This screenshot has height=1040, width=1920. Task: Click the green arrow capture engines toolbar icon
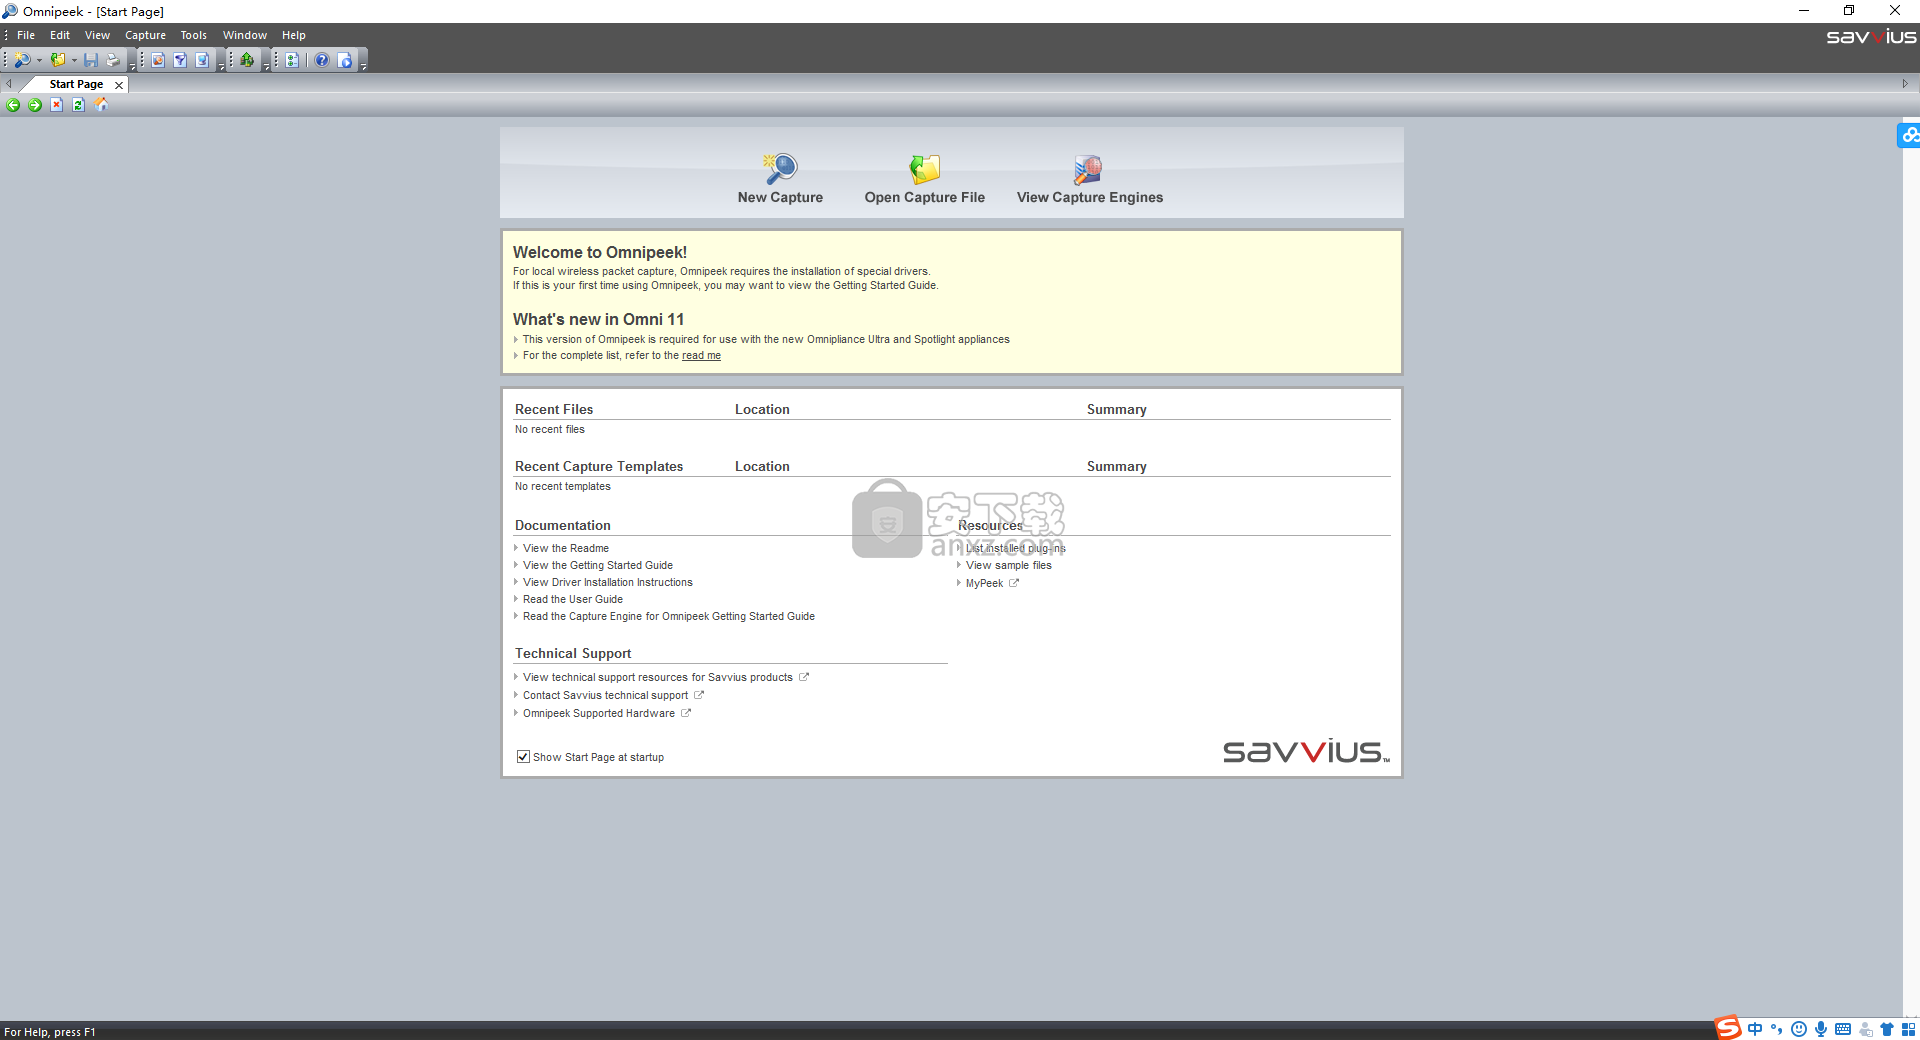point(247,60)
